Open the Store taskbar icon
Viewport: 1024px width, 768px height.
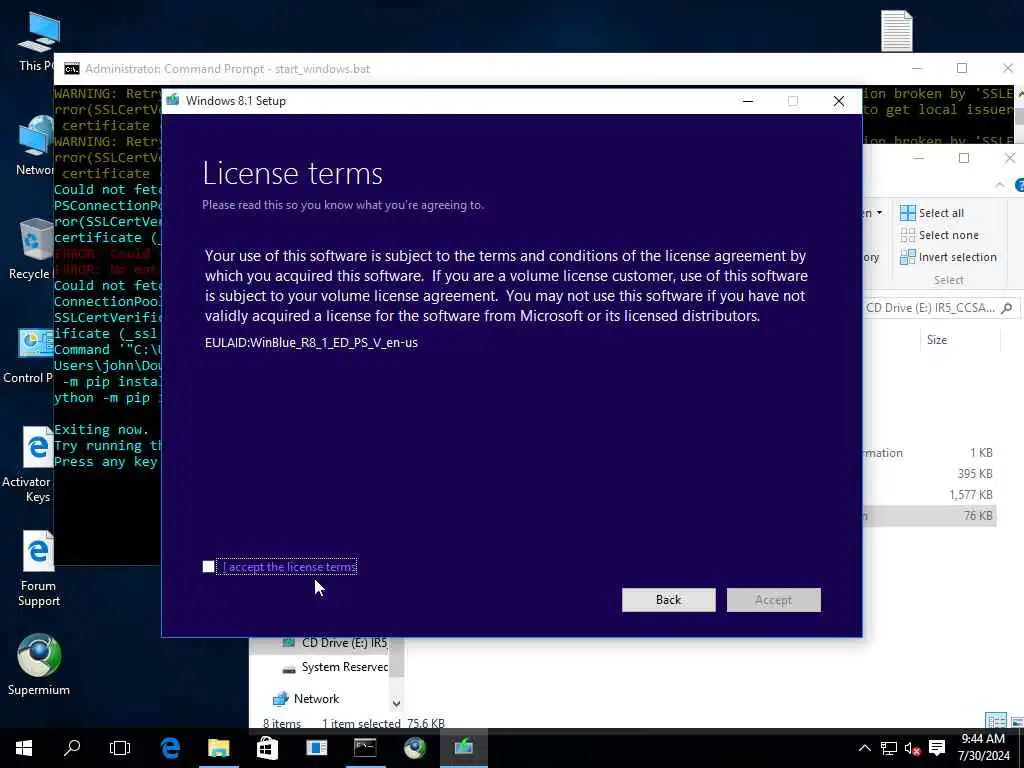tap(267, 748)
